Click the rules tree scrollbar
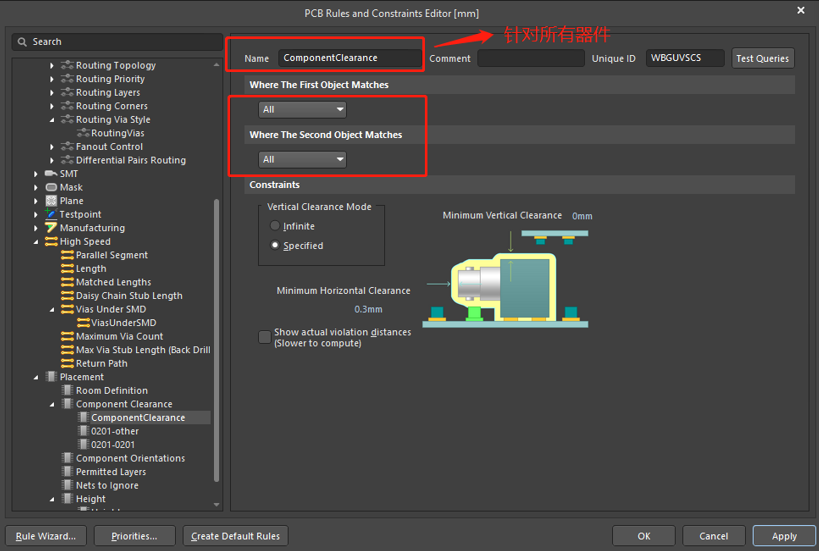819x551 pixels. tap(216, 339)
